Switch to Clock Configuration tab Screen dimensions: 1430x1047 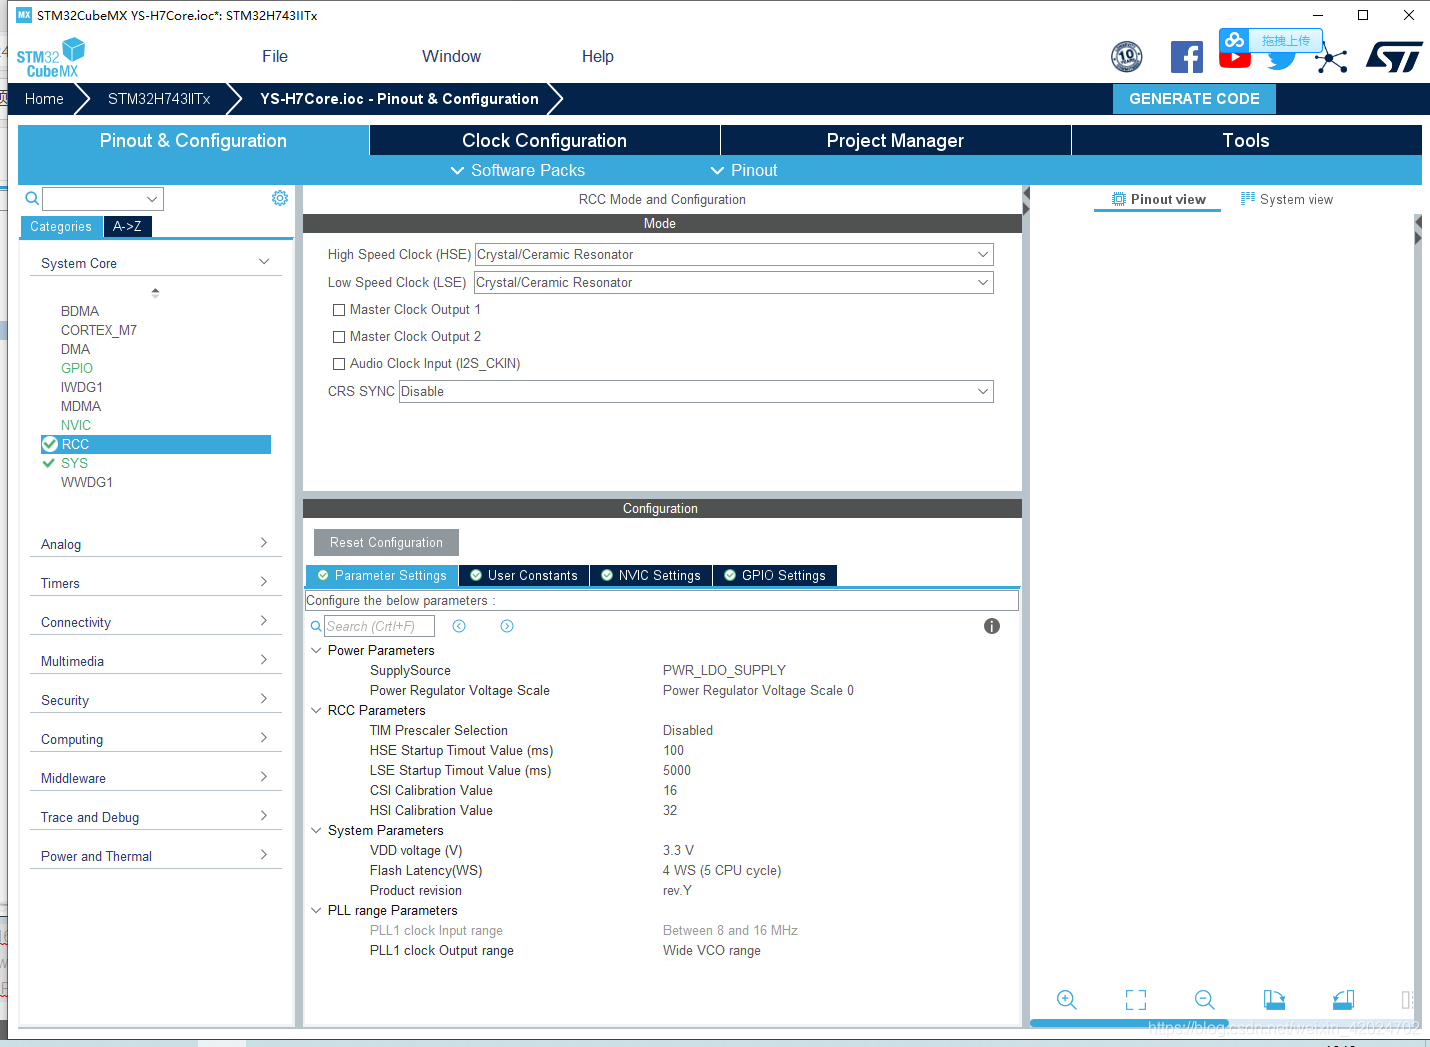pyautogui.click(x=544, y=140)
